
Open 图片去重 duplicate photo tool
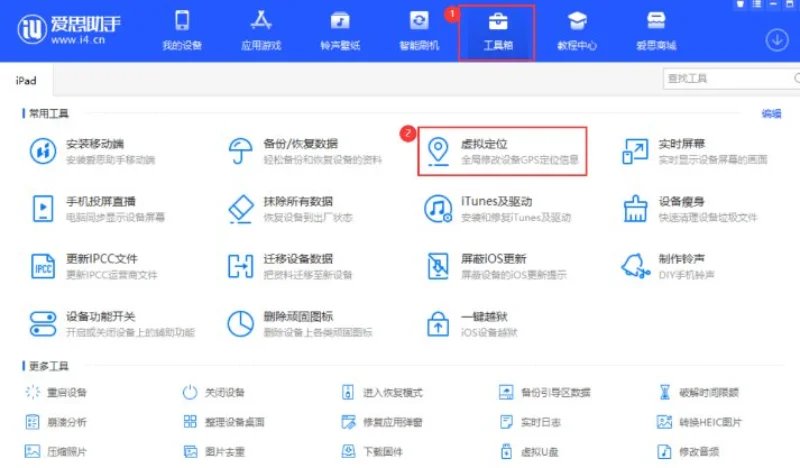coord(213,451)
